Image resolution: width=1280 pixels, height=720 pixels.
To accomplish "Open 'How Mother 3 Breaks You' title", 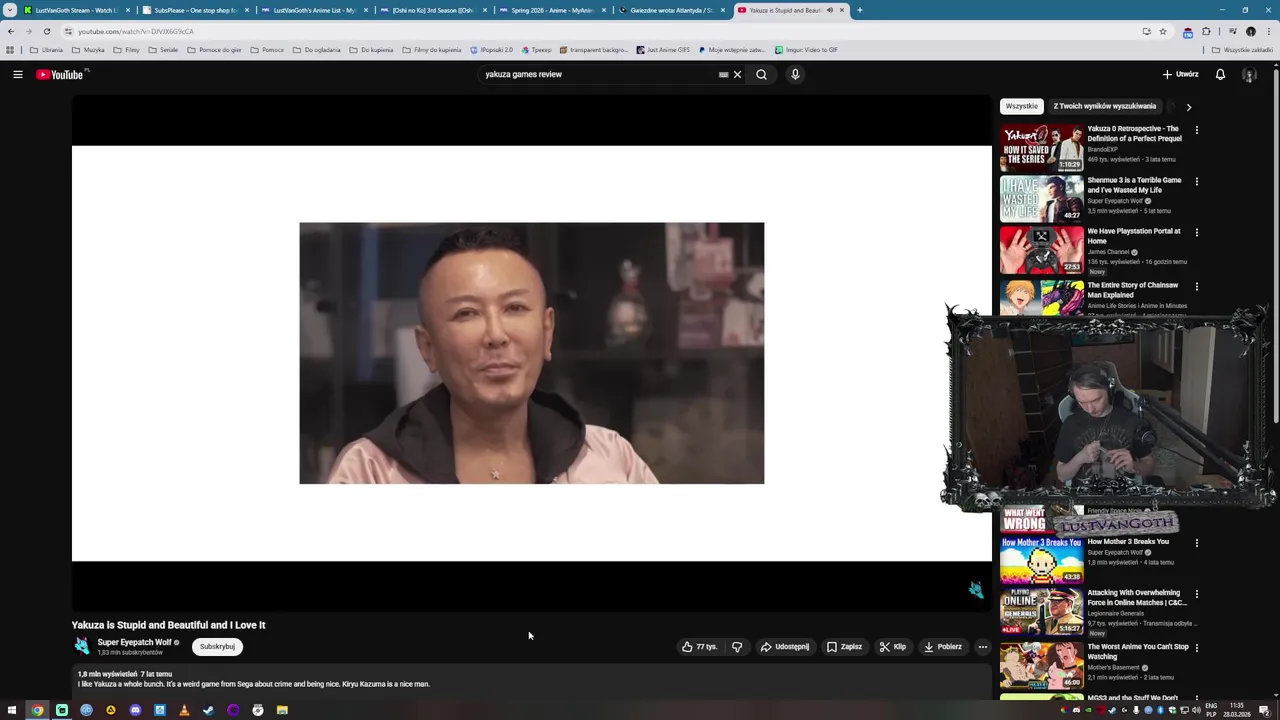I will 1128,542.
